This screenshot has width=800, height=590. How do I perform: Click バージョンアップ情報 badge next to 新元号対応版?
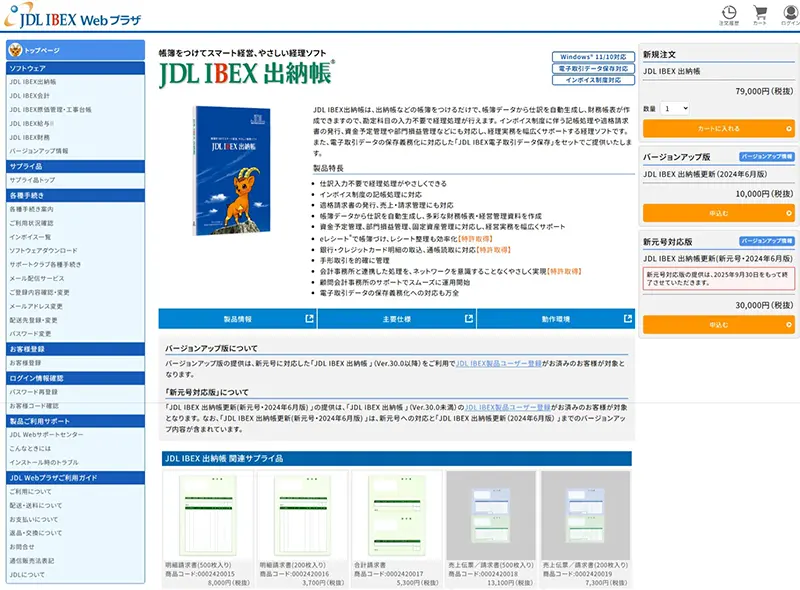click(766, 241)
